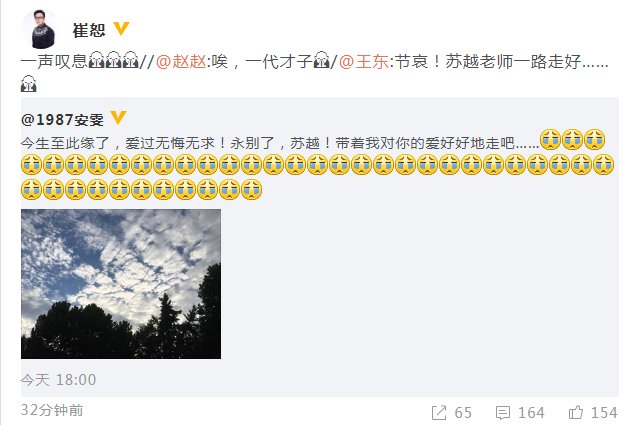Click the repost count 65
The height and width of the screenshot is (425, 639).
[463, 413]
